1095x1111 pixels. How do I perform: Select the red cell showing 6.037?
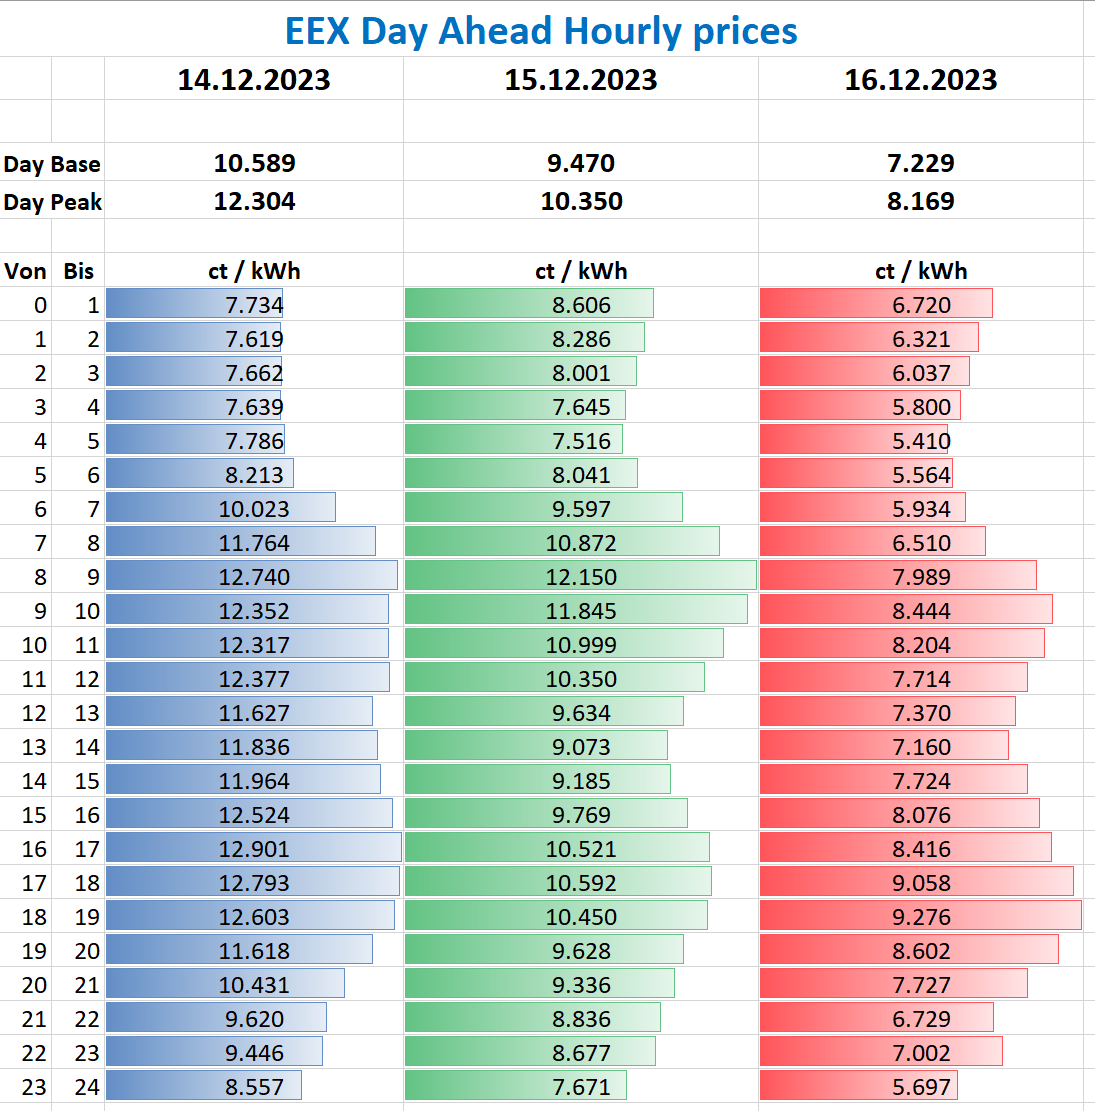[921, 372]
